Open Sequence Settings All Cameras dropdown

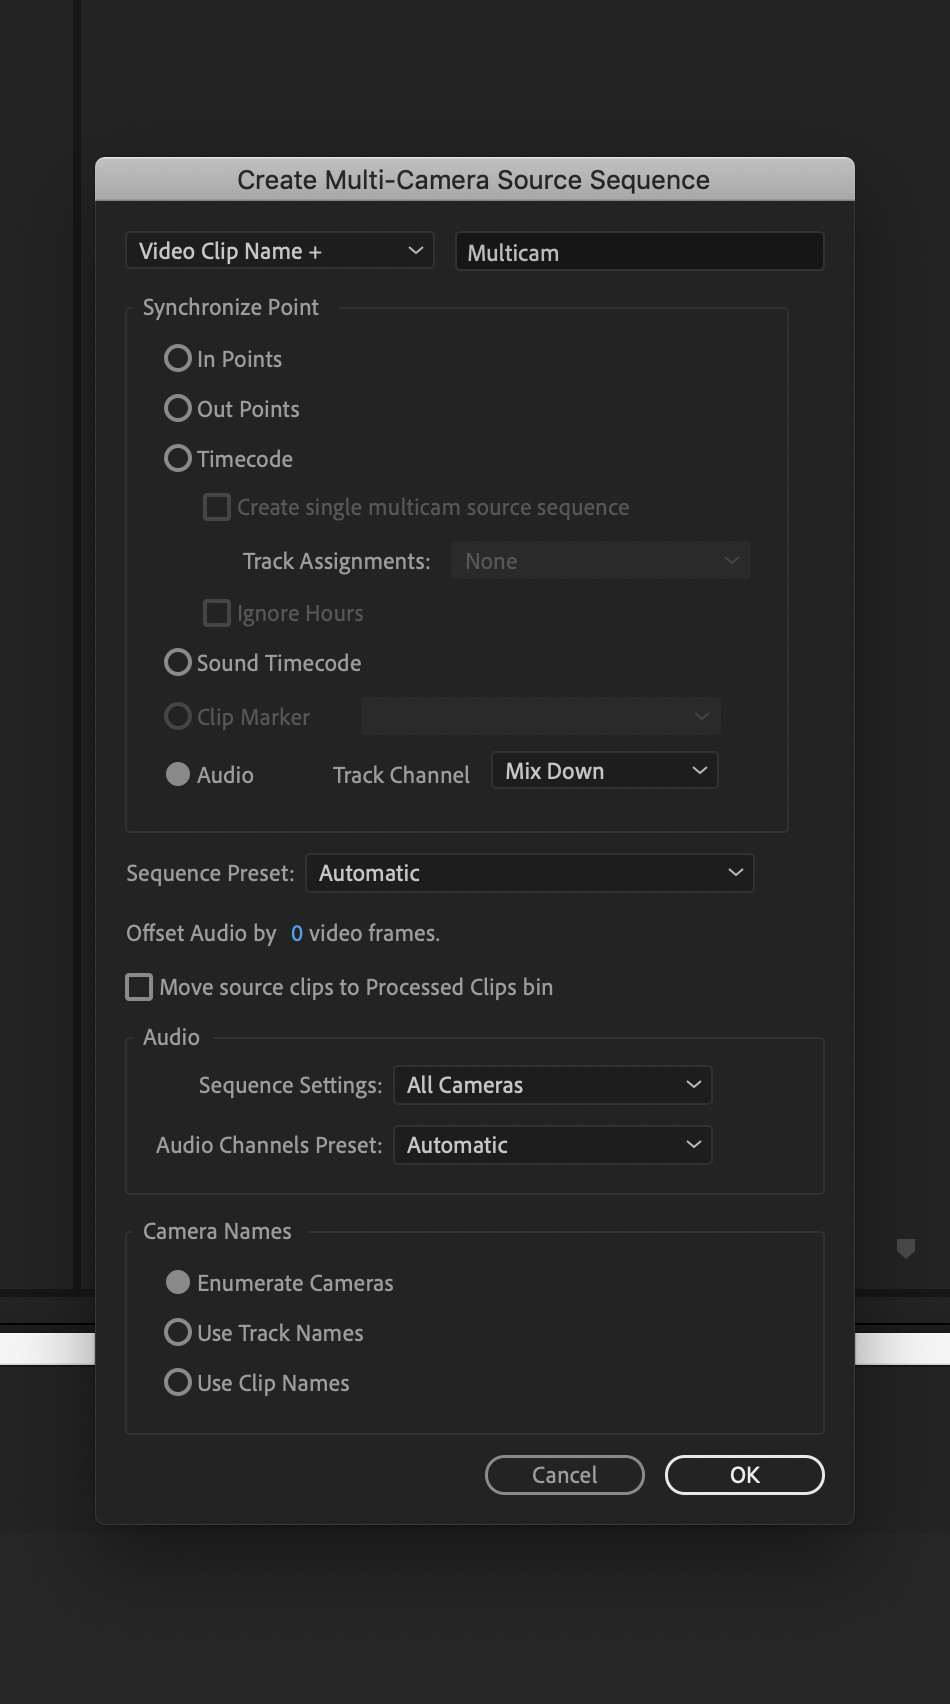pyautogui.click(x=552, y=1085)
